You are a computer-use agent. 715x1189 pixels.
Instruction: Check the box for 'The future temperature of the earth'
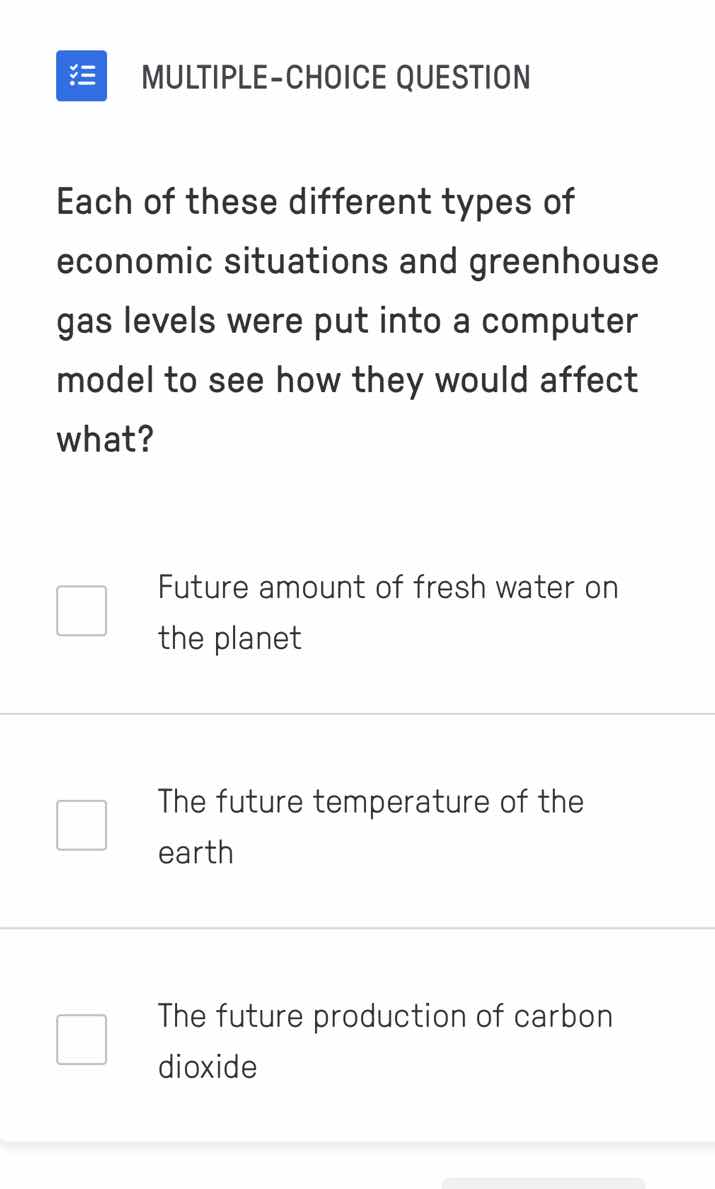pyautogui.click(x=81, y=824)
